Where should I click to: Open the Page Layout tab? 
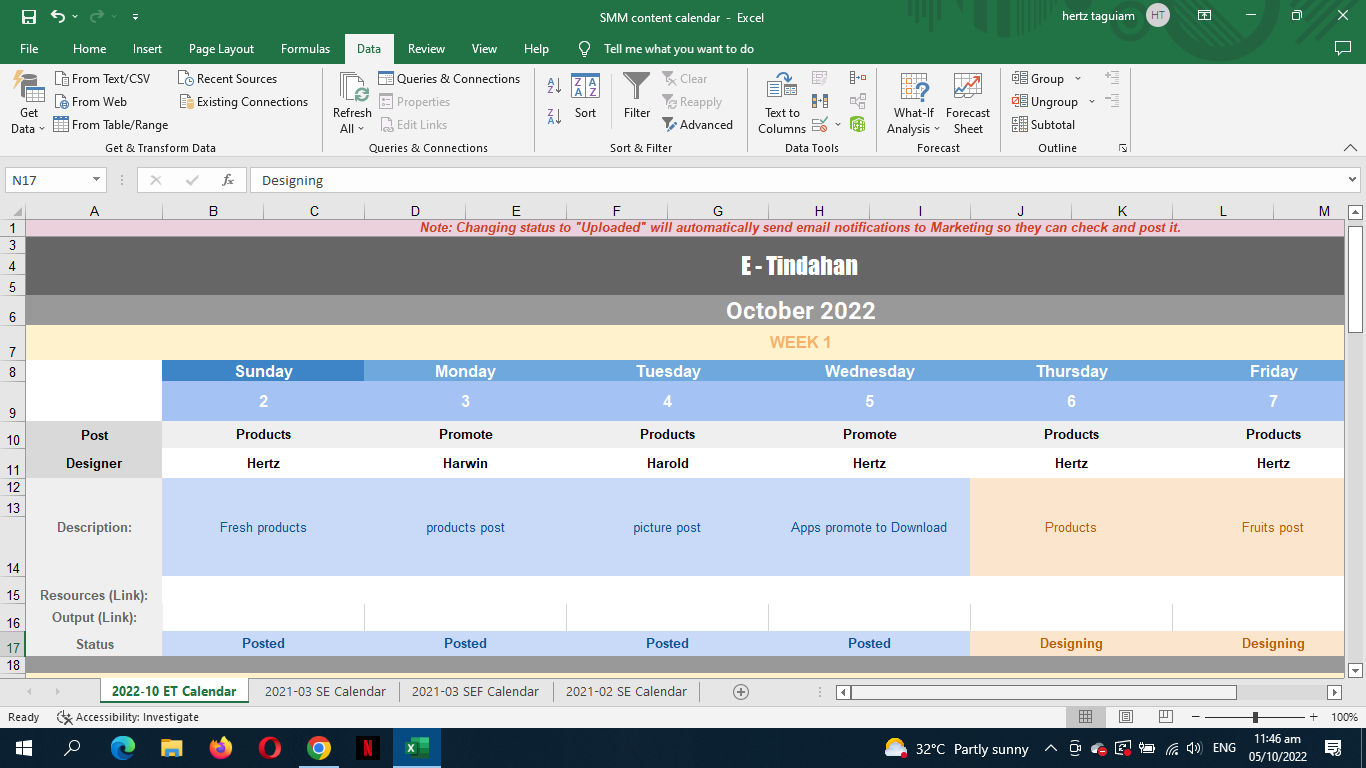point(221,48)
